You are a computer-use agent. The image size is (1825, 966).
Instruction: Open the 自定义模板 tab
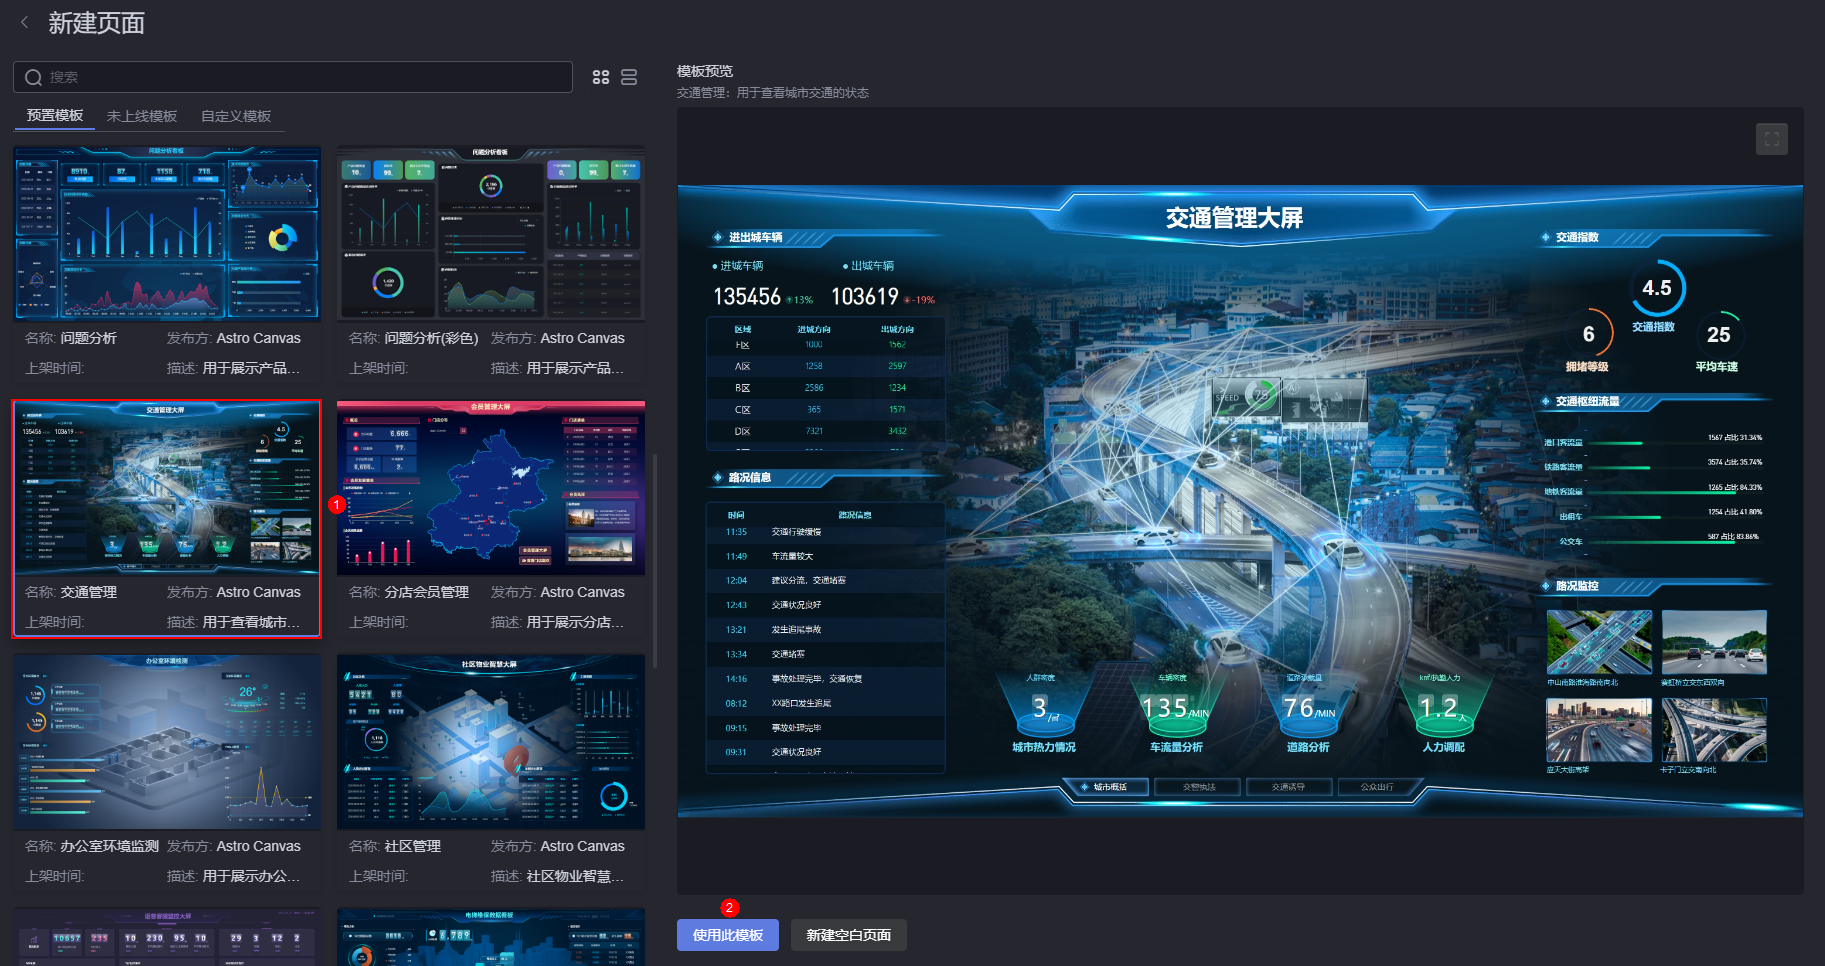[x=236, y=116]
